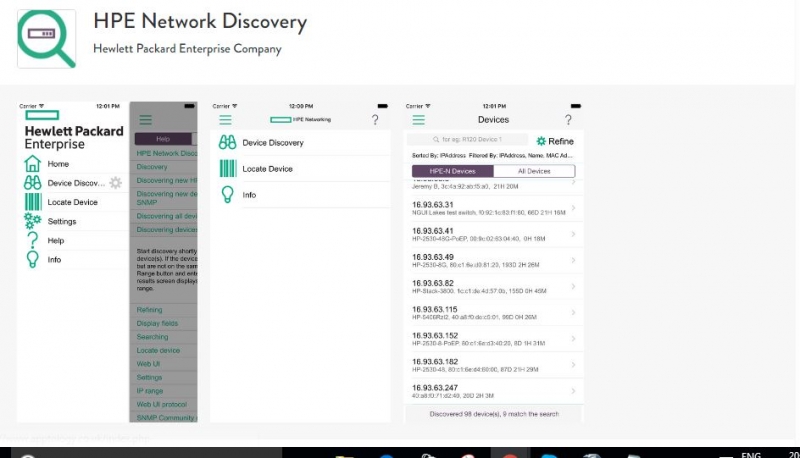The image size is (800, 458).
Task: Click the barcode icon beside Locate Device in sidebar
Action: [x=32, y=202]
